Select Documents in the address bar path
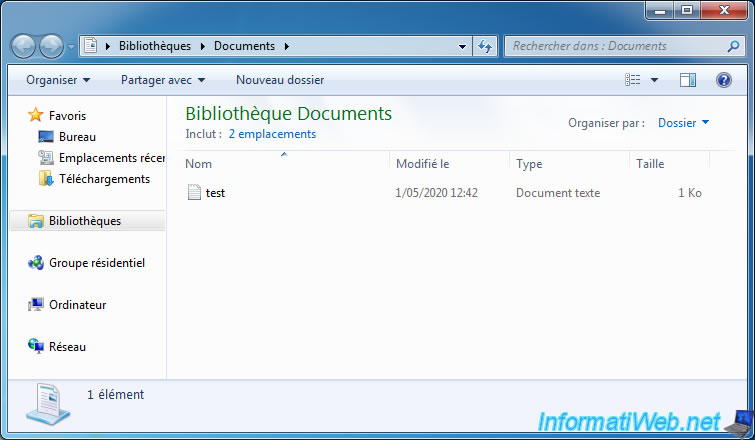Screen dimensions: 755x440 pos(244,46)
